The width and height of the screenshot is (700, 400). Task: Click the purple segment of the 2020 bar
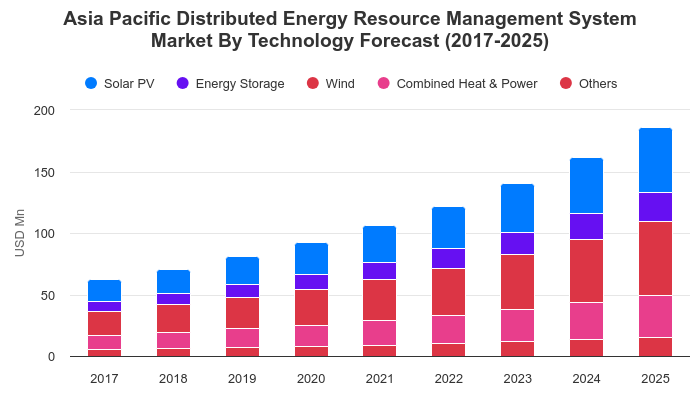(311, 282)
